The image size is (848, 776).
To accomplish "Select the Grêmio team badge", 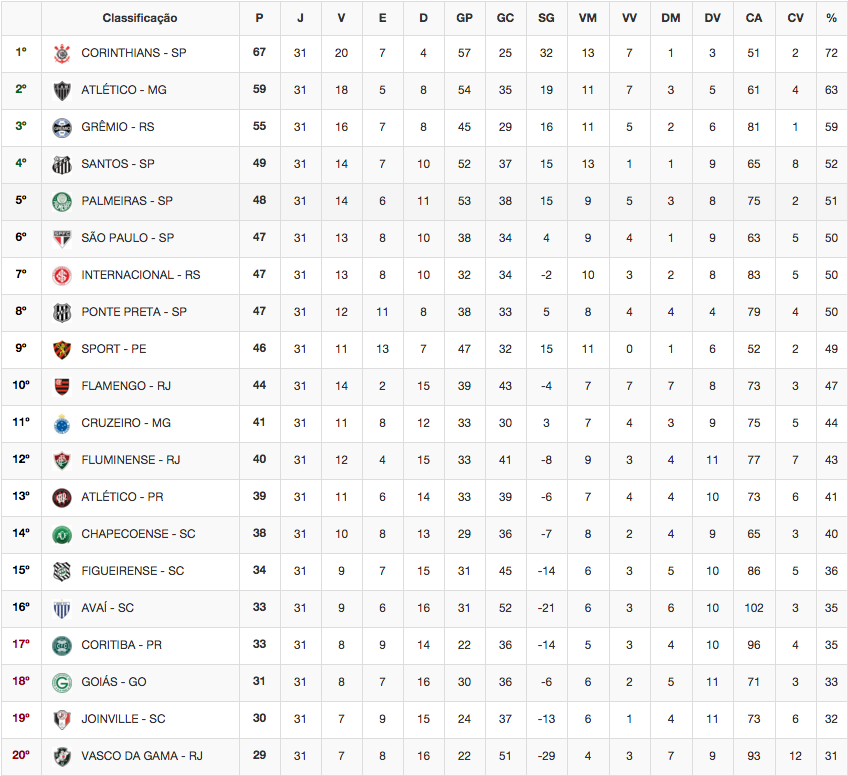I will click(62, 128).
